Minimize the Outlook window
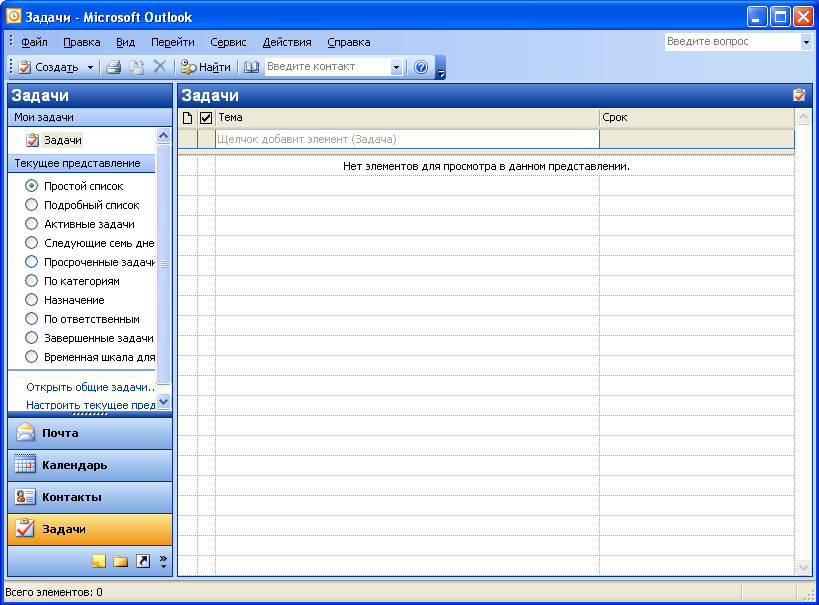This screenshot has height=605, width=819. 756,17
